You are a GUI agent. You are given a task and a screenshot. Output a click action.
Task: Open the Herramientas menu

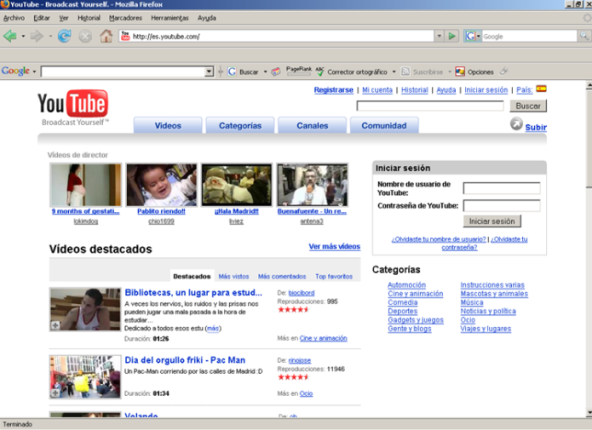170,18
